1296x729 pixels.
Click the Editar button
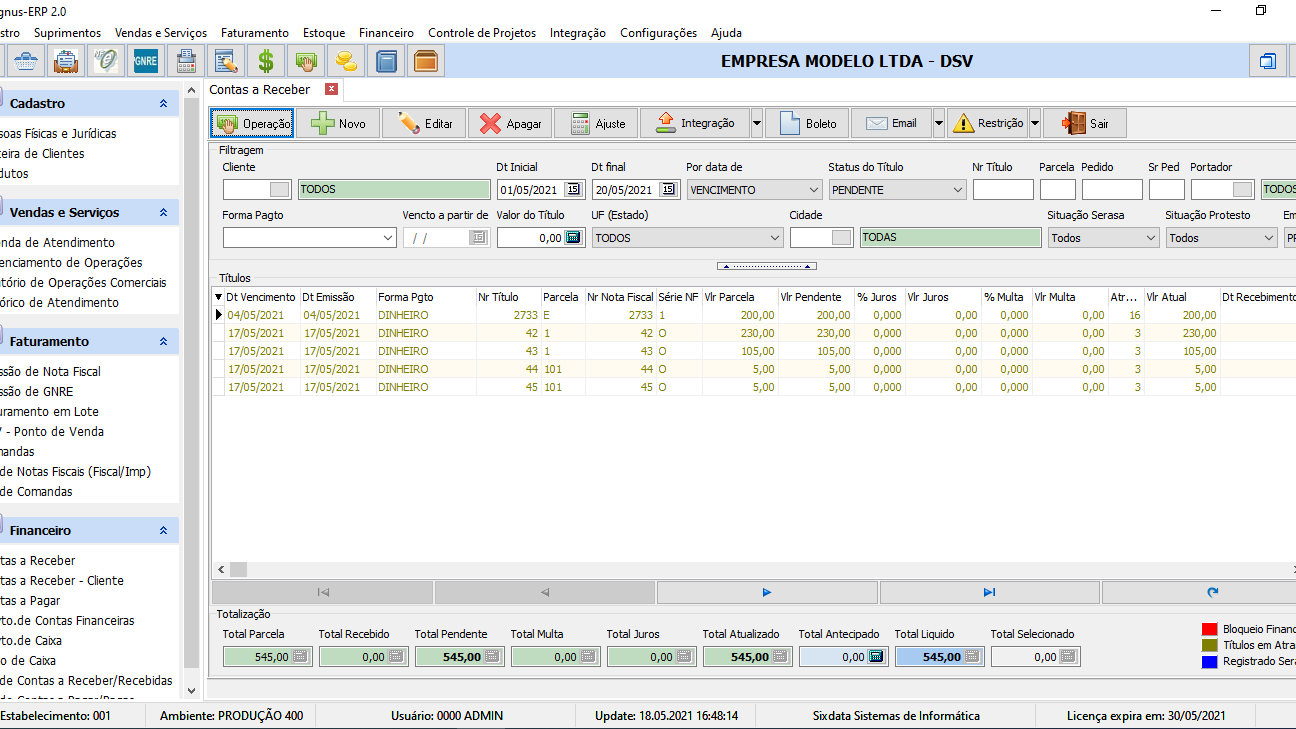pos(424,124)
